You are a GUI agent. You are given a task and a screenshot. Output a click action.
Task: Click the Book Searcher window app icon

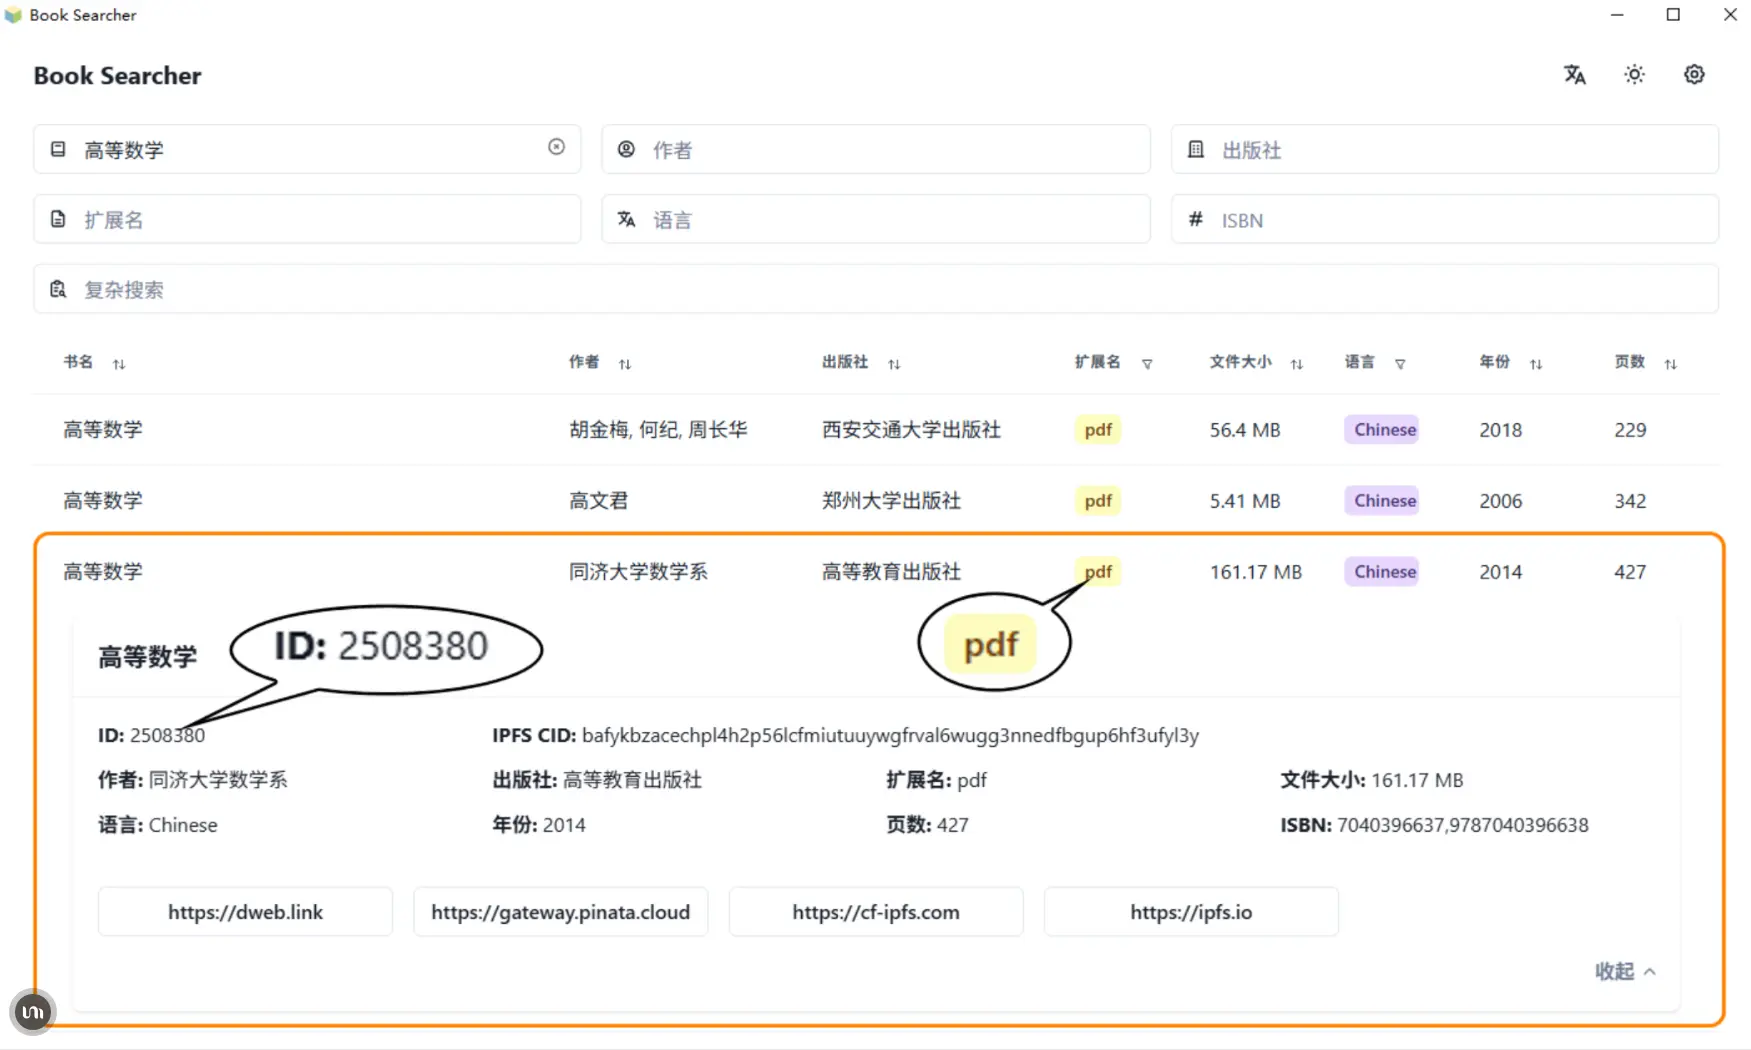point(13,15)
